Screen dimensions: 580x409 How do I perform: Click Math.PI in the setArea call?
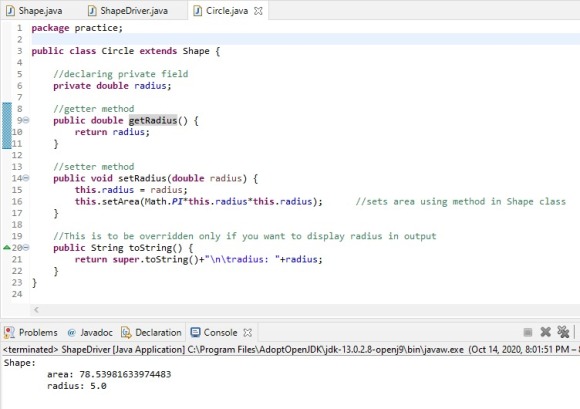pyautogui.click(x=163, y=202)
